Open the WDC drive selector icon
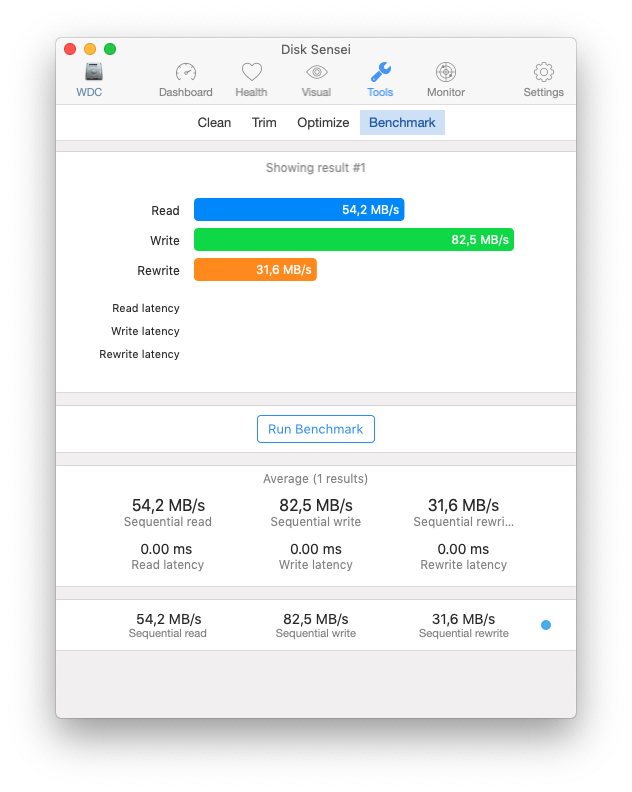Image resolution: width=632 pixels, height=792 pixels. (93, 72)
